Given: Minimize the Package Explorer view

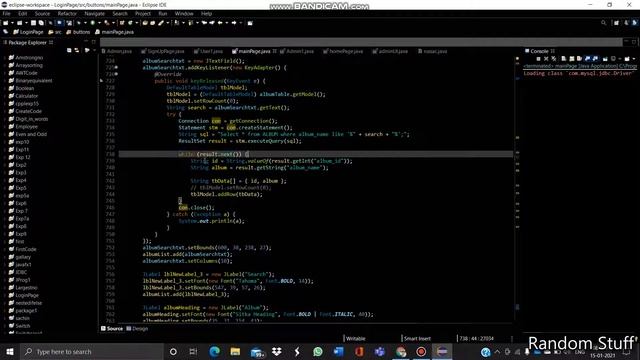Looking at the screenshot, I should pyautogui.click(x=86, y=42).
